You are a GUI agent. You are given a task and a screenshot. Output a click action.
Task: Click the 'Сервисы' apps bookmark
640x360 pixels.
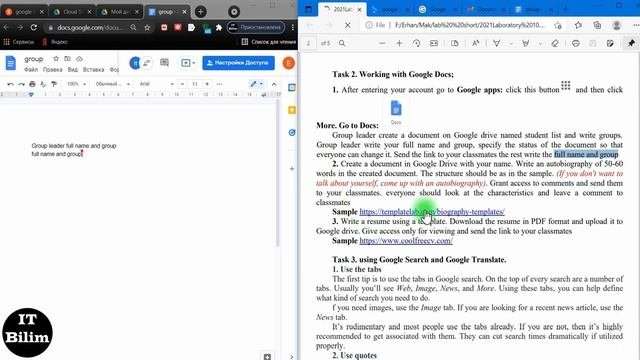19,42
